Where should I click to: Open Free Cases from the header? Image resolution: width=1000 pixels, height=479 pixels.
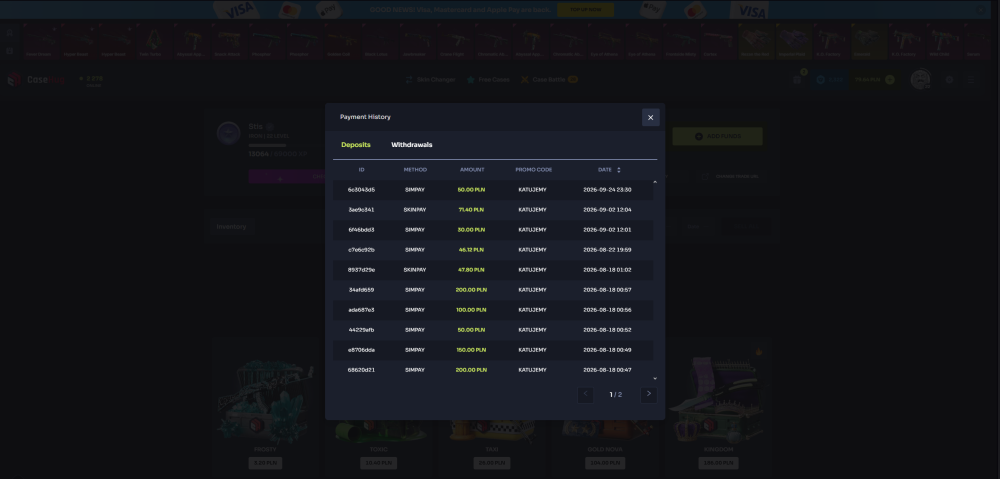click(488, 80)
